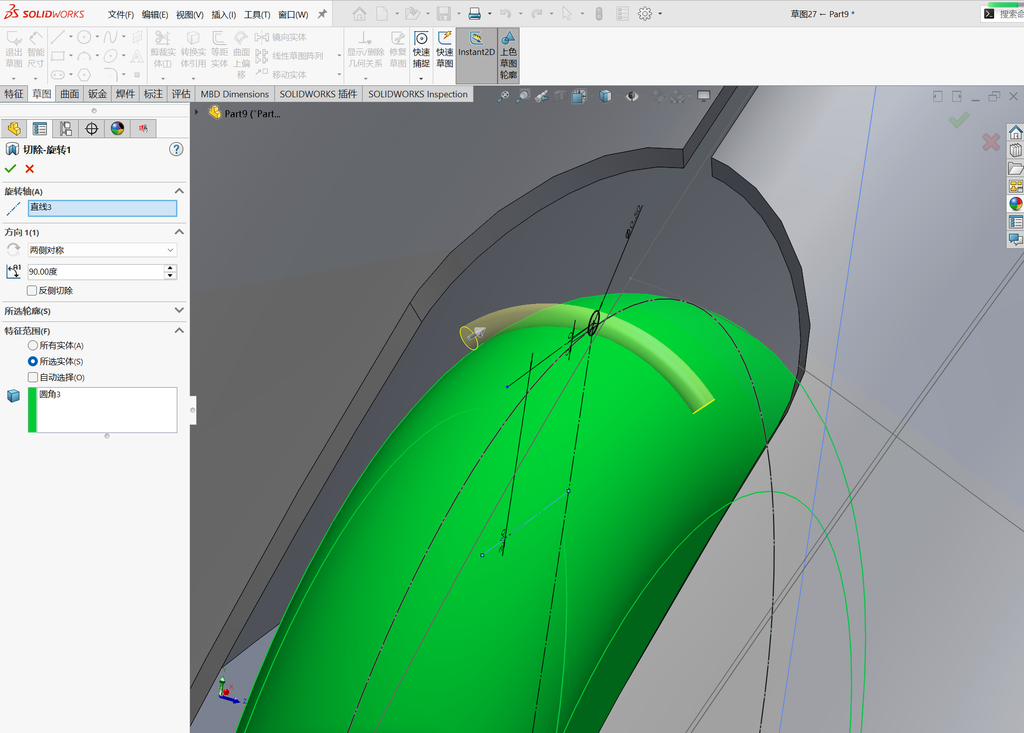Expand the Part9 flyout tree

197,112
